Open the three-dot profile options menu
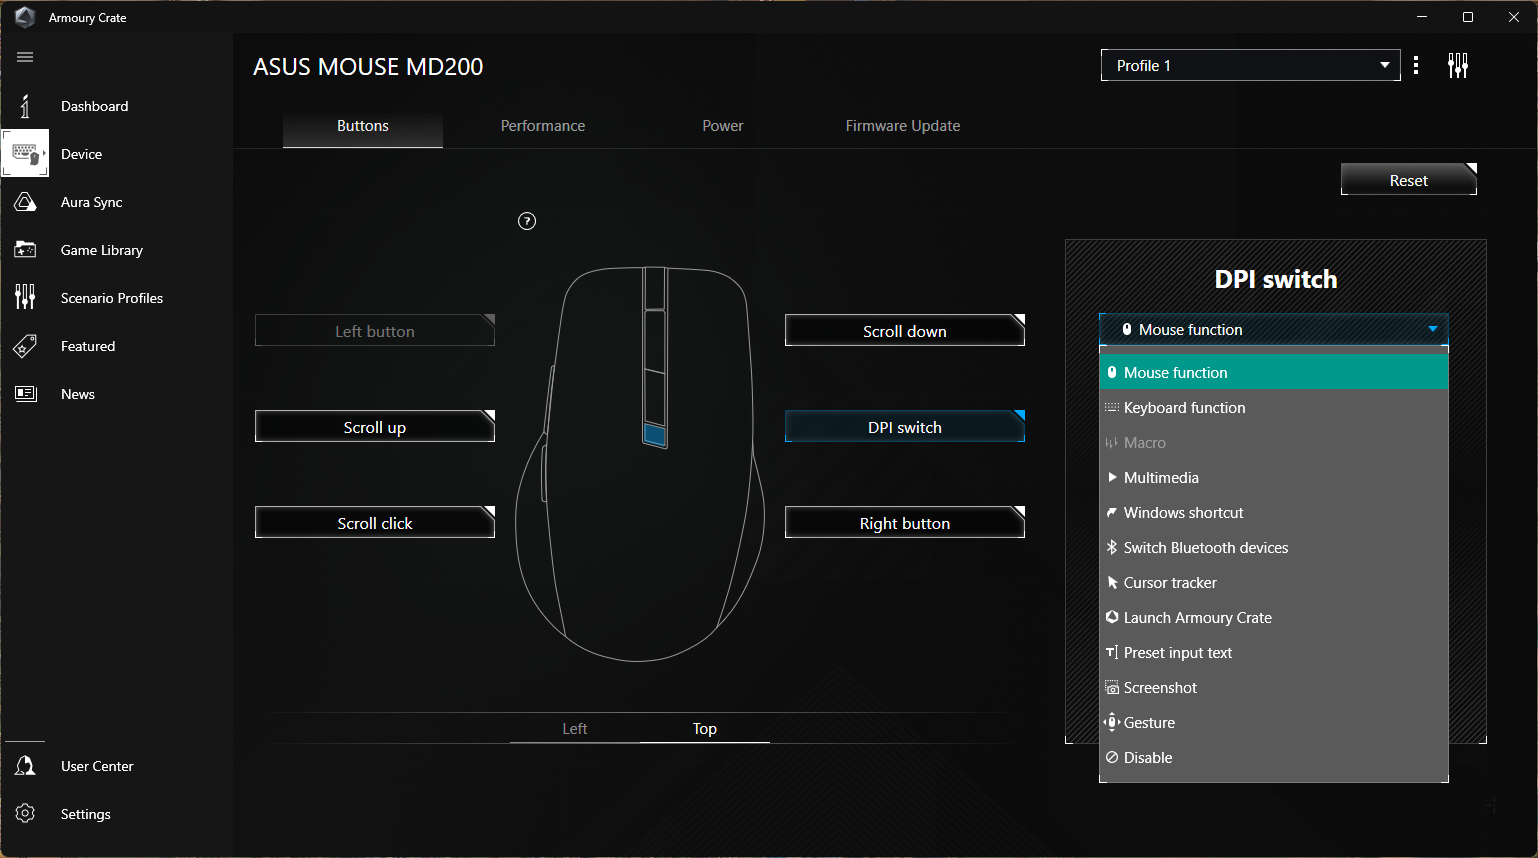Screen dimensions: 1538x858 [1416, 66]
